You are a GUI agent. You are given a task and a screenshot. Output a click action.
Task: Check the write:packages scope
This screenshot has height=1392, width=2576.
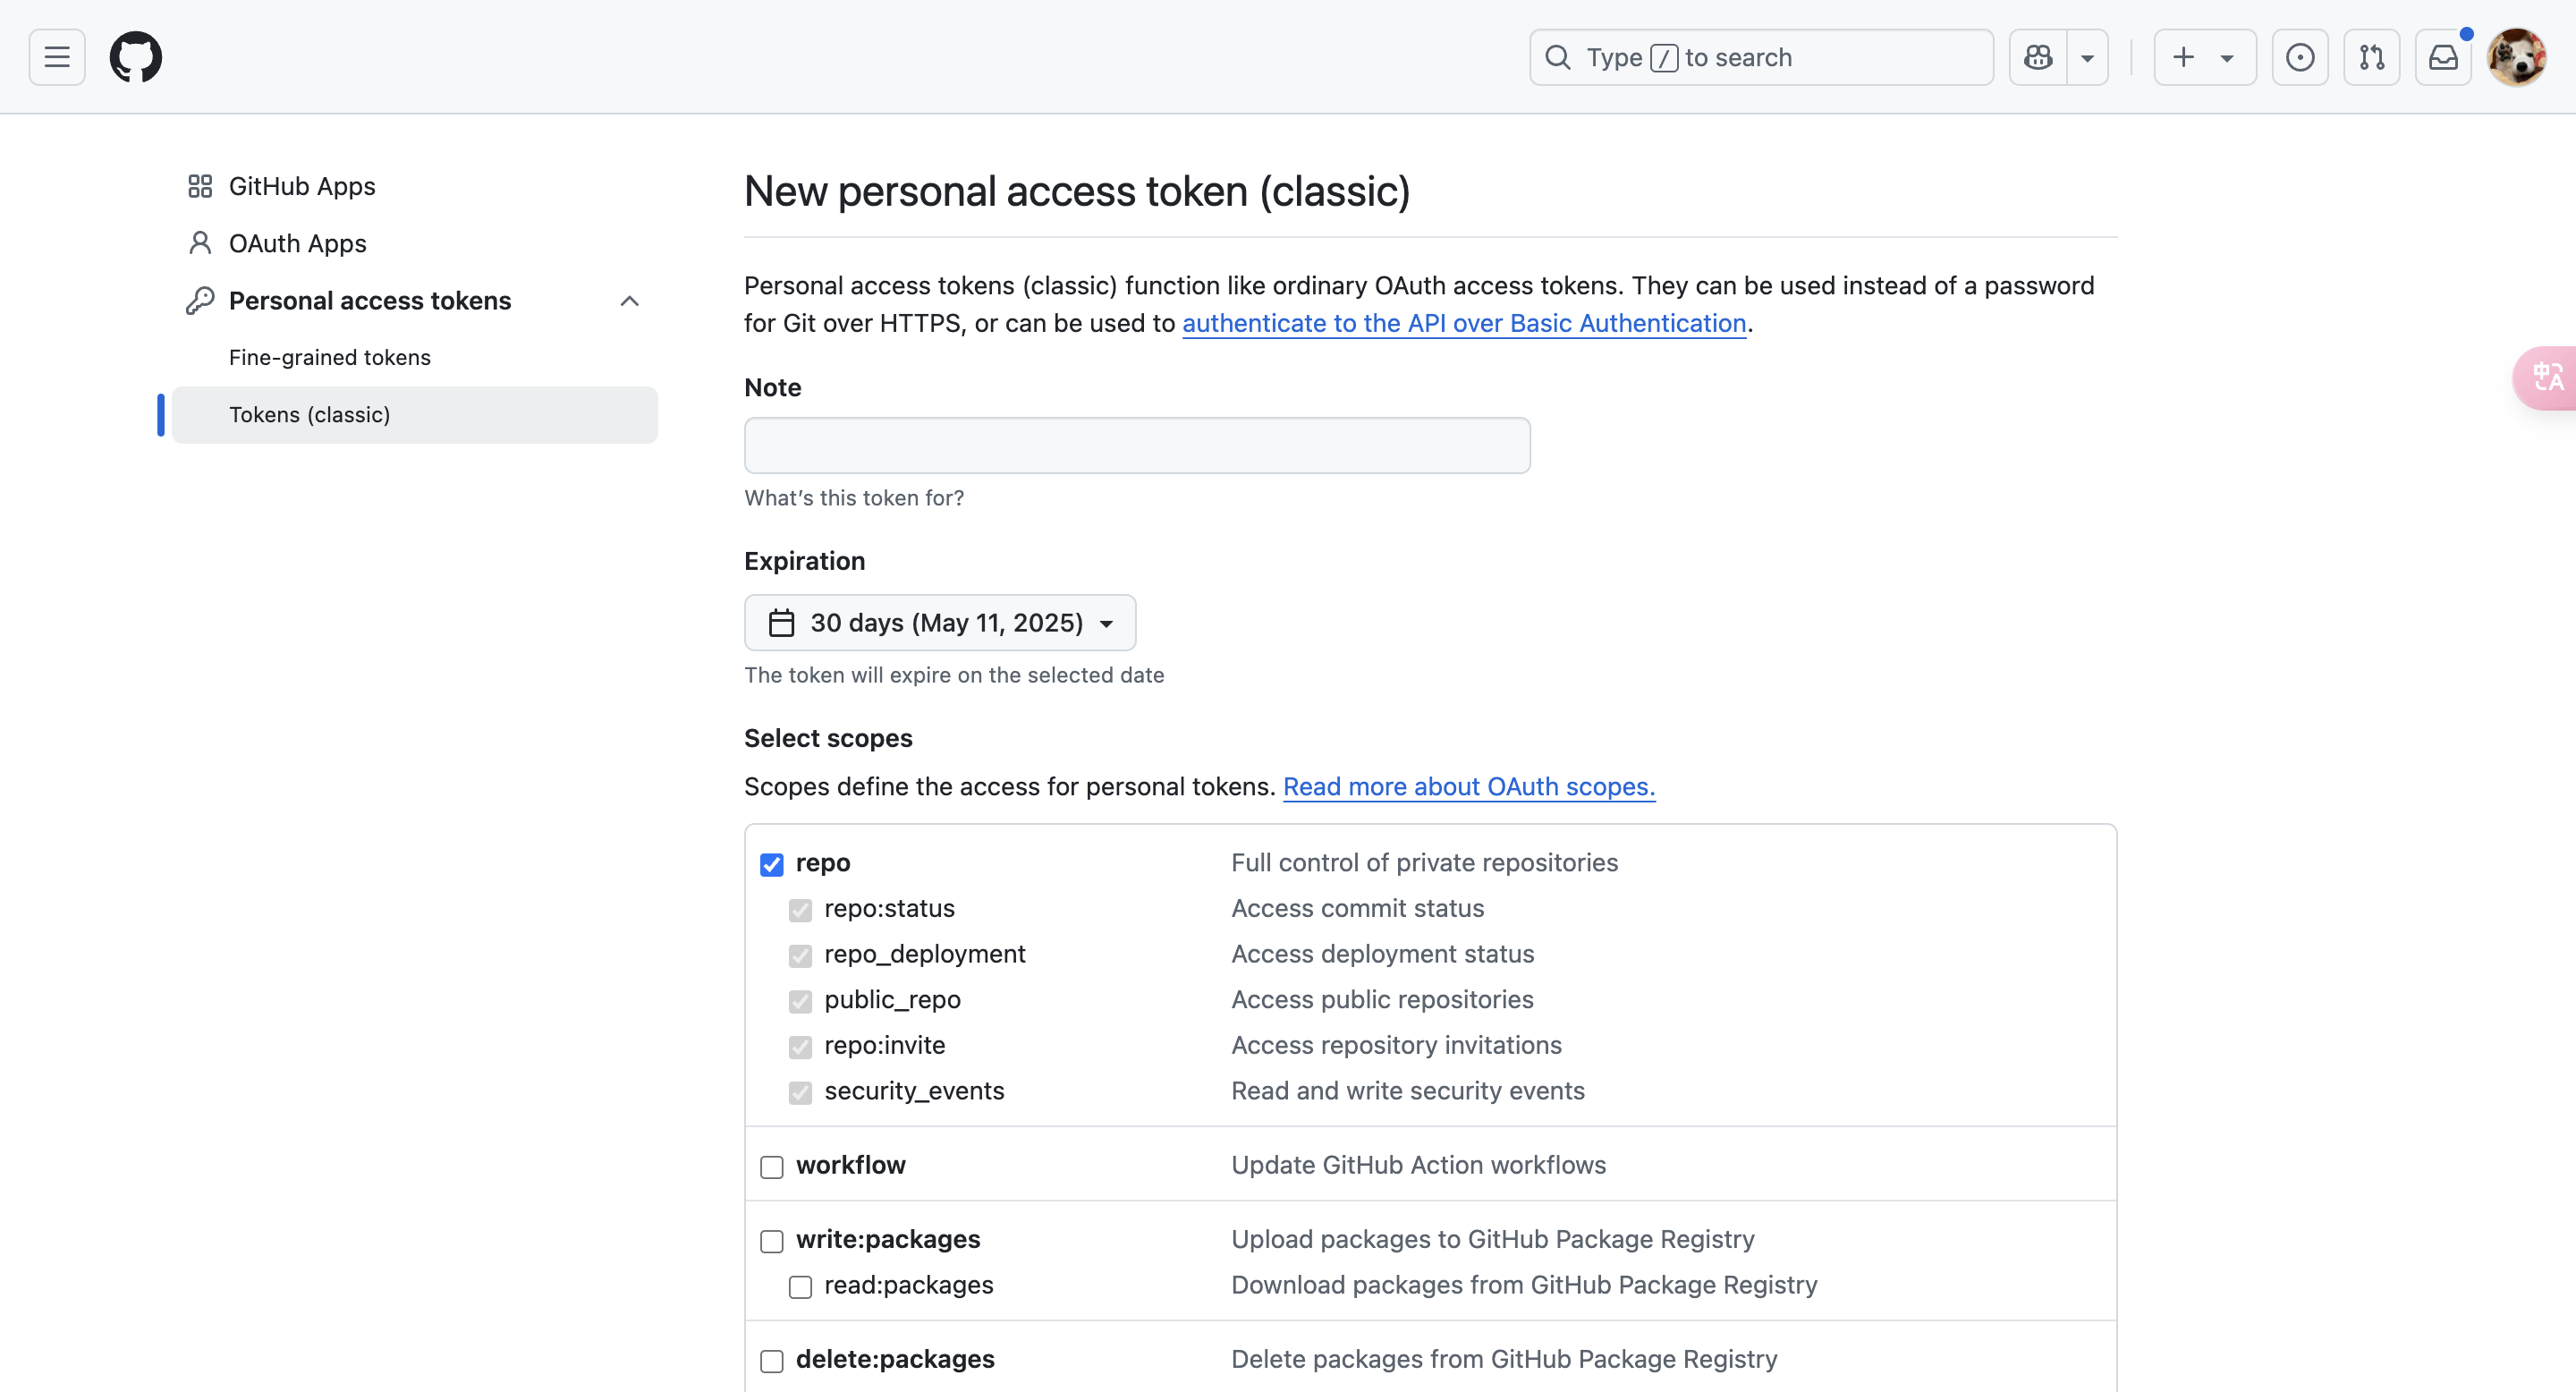pyautogui.click(x=771, y=1240)
